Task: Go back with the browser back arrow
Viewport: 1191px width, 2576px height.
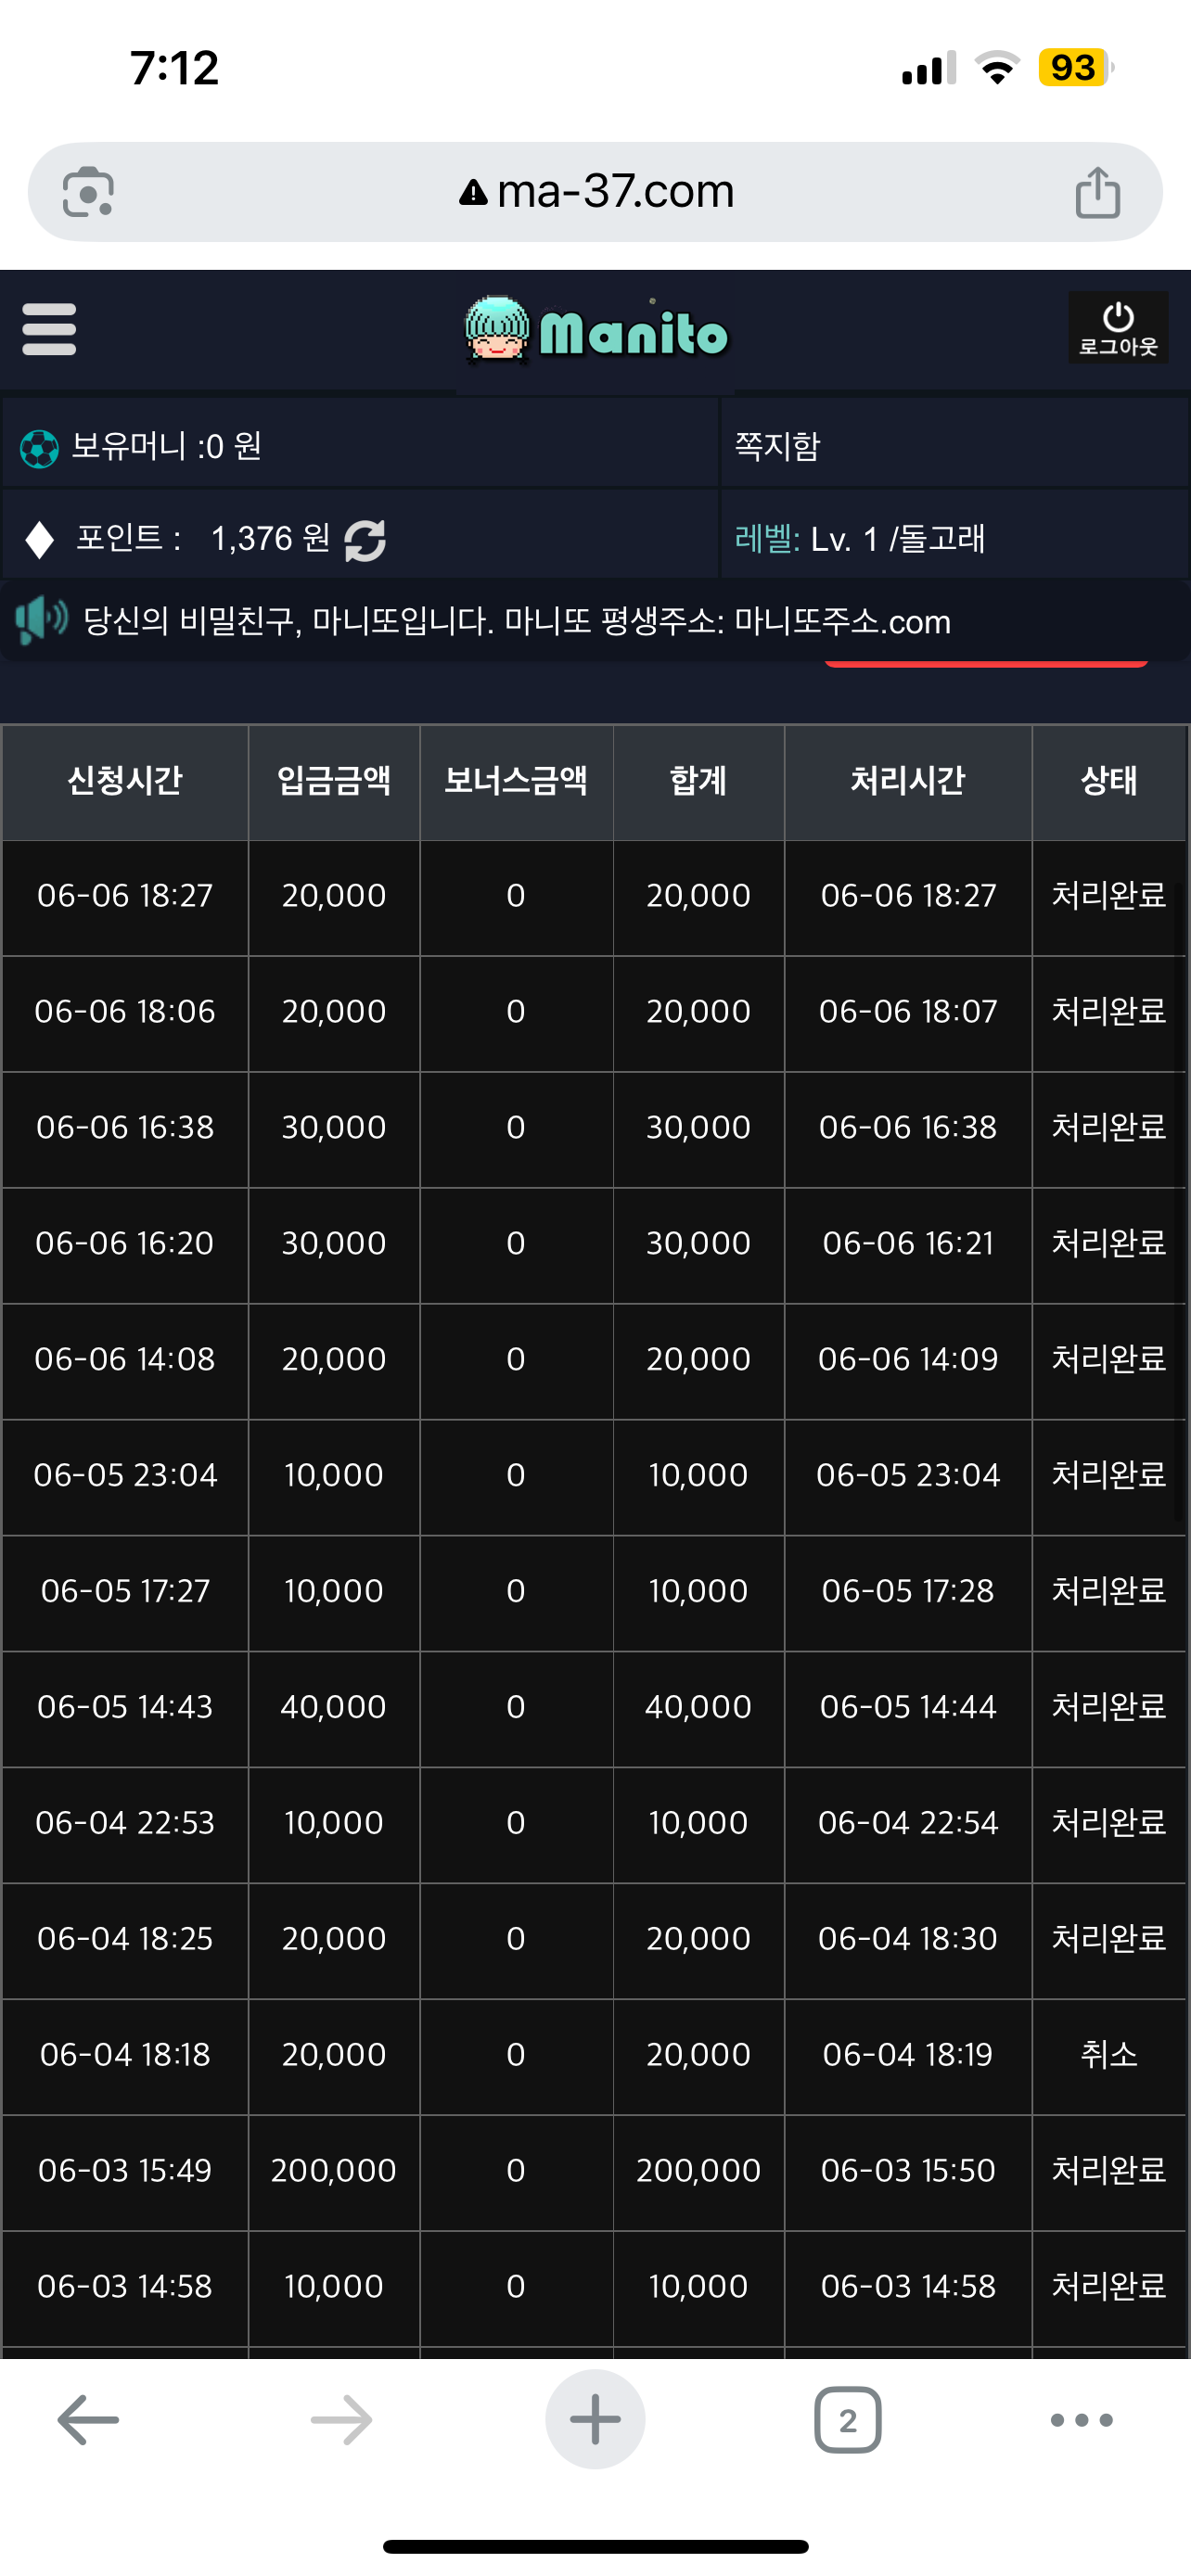Action: pos(88,2419)
